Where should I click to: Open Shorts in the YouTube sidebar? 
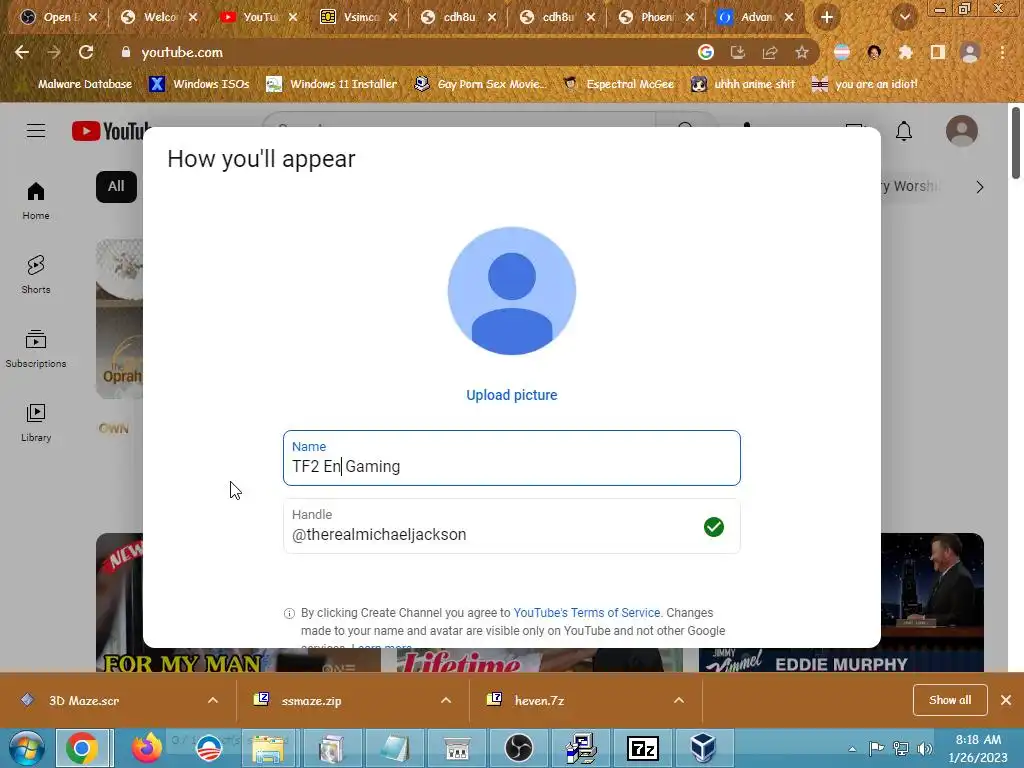(x=36, y=274)
